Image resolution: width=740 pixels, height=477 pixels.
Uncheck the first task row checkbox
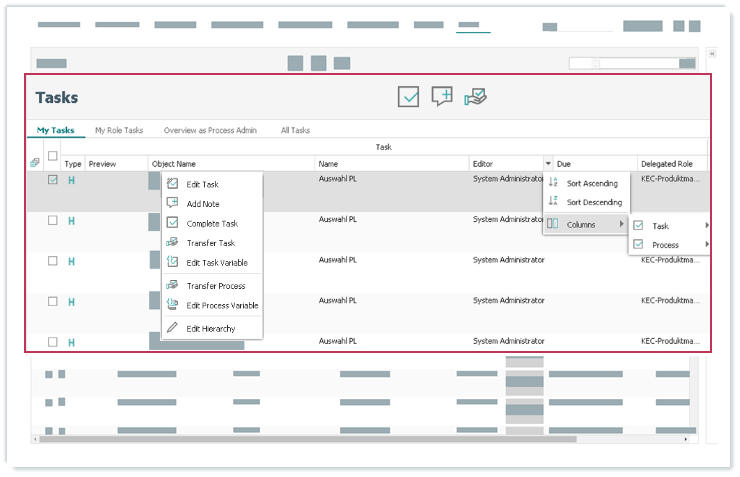pos(53,180)
